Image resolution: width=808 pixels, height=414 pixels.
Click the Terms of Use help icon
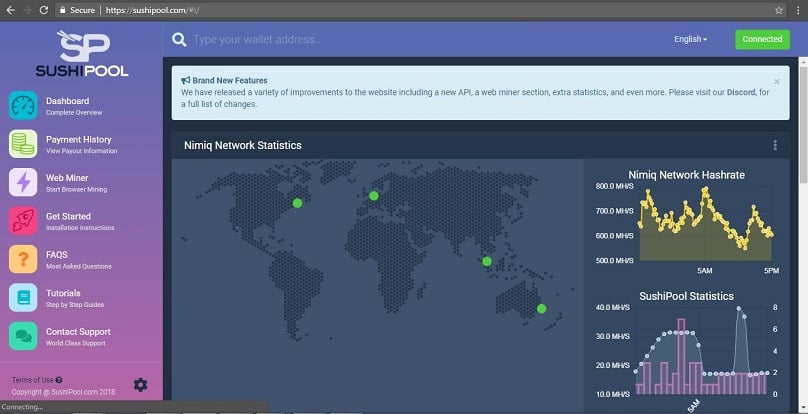coord(59,380)
